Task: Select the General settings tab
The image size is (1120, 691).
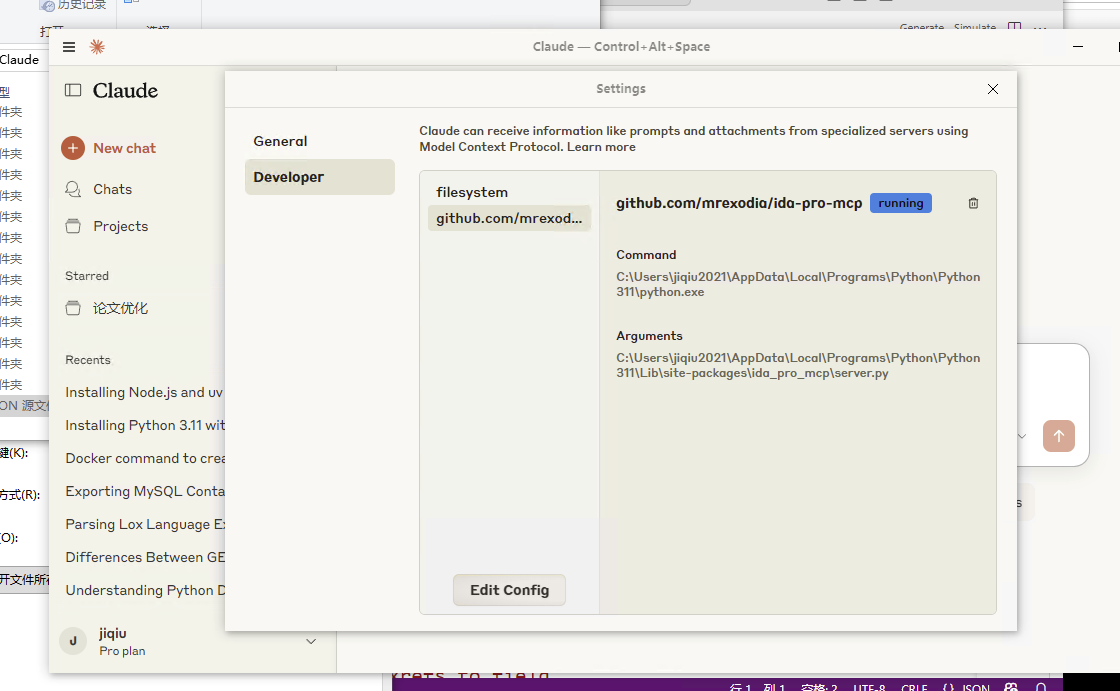Action: pos(319,141)
